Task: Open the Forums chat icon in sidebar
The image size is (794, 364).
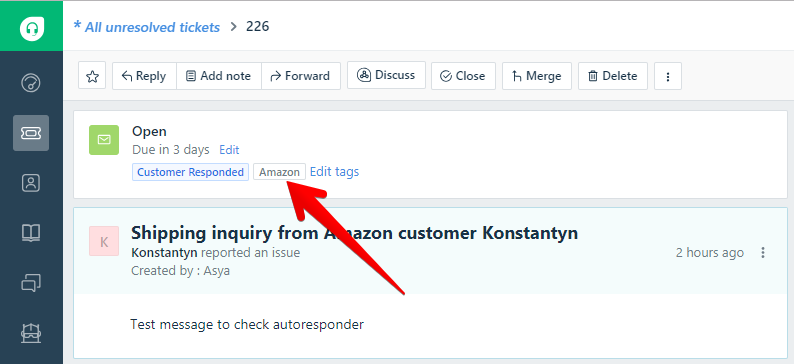Action: pyautogui.click(x=31, y=282)
